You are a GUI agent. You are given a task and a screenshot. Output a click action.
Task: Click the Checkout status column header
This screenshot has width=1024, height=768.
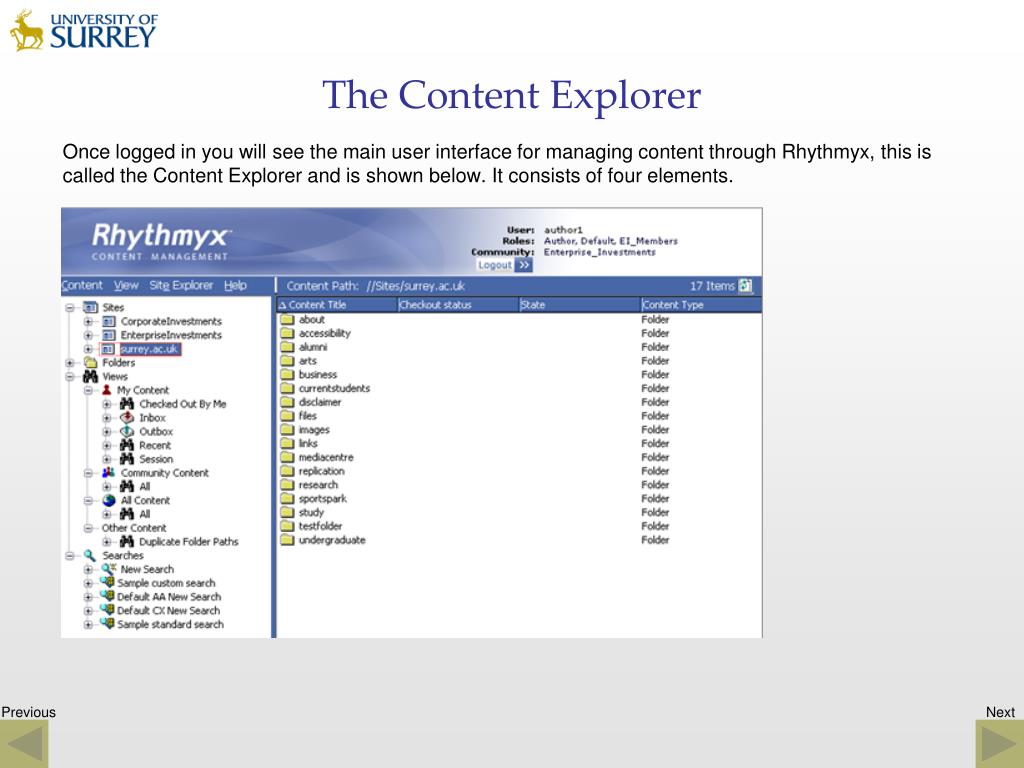coord(458,305)
